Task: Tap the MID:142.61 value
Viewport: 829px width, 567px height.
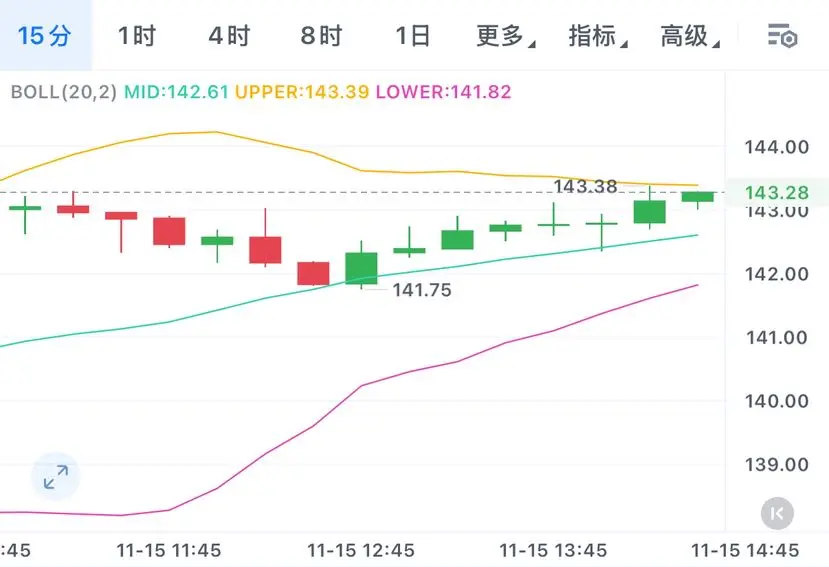Action: (176, 92)
